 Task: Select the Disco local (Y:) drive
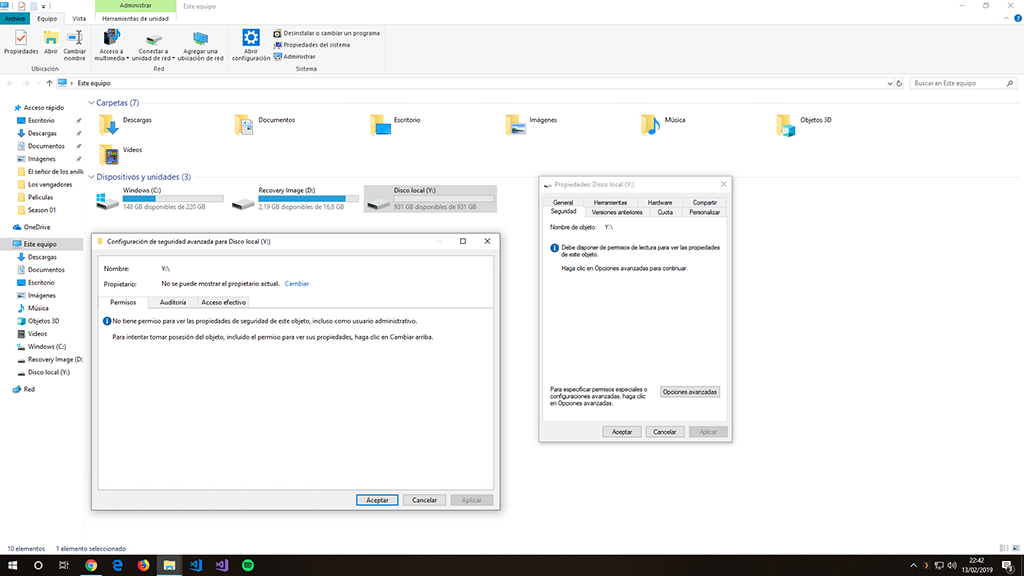coord(430,199)
